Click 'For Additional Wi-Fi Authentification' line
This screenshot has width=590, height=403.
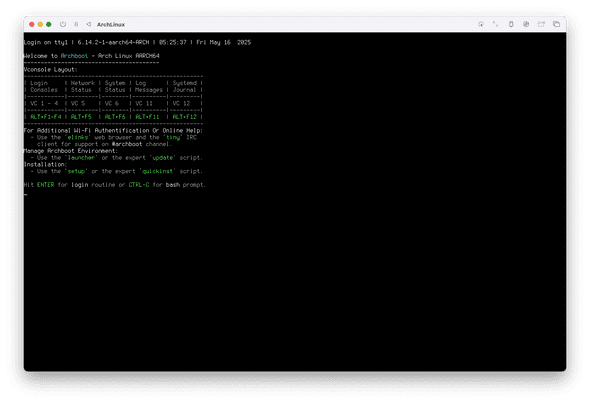113,131
